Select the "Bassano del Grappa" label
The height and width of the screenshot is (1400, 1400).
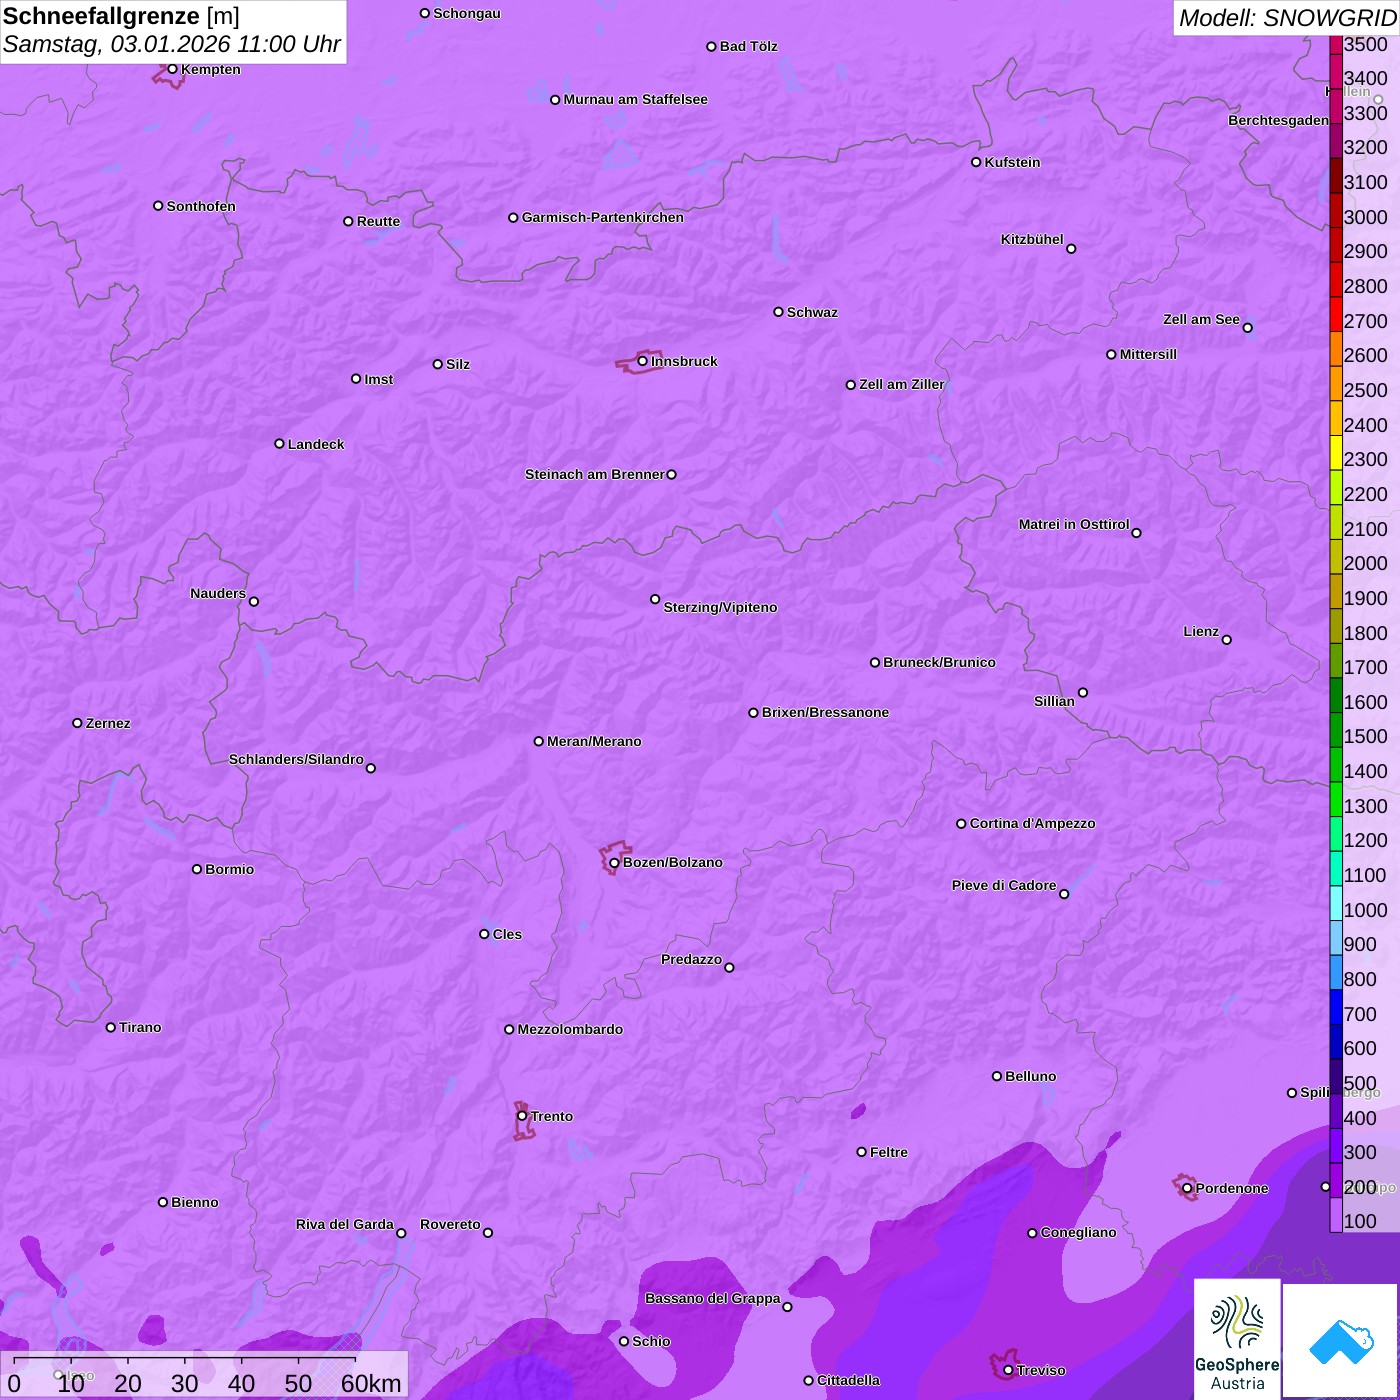tap(712, 1298)
